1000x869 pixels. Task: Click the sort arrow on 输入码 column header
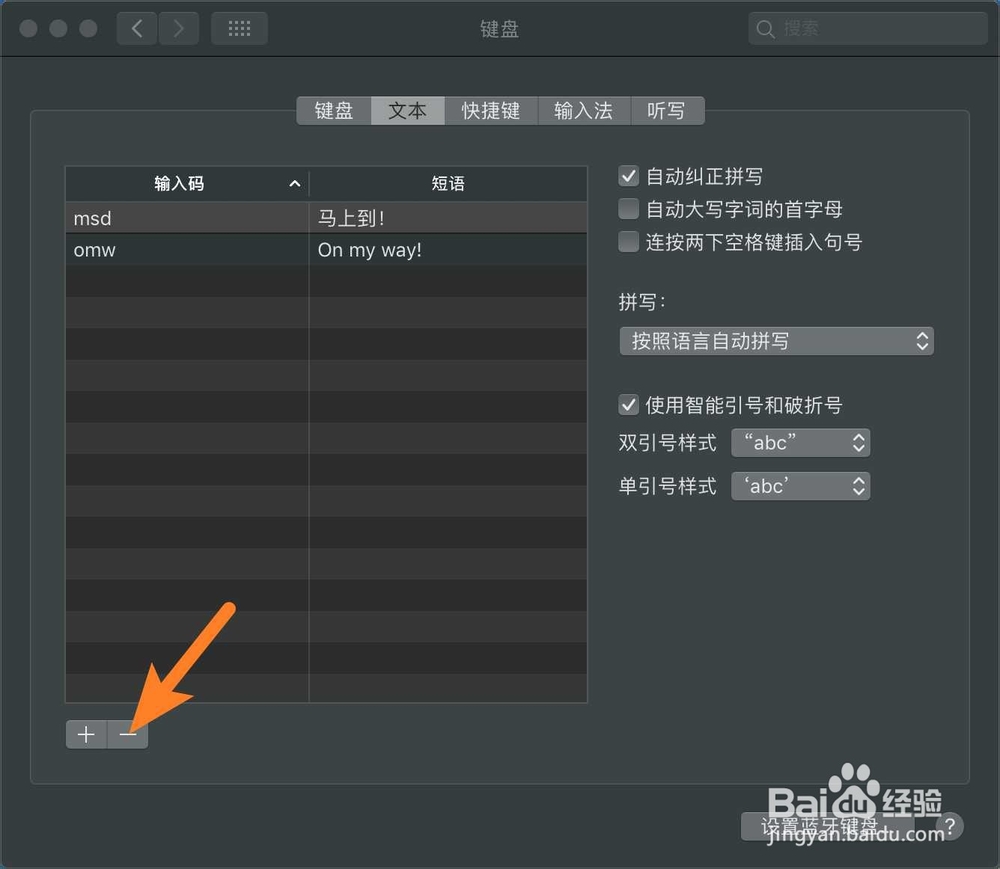point(294,183)
